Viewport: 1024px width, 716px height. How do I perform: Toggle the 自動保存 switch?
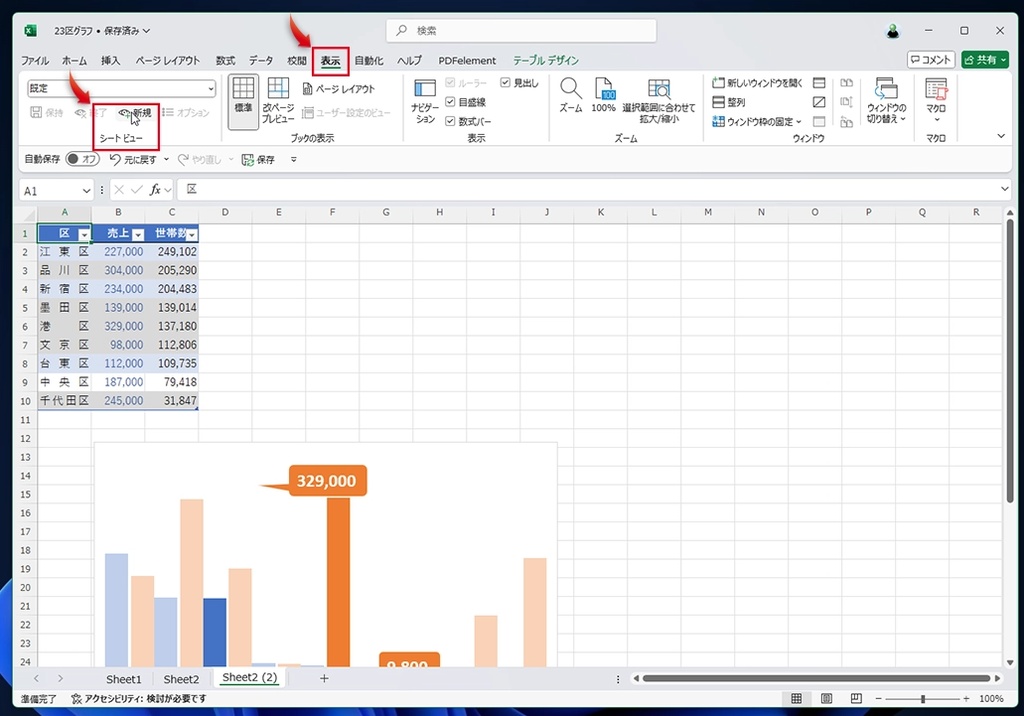(82, 159)
